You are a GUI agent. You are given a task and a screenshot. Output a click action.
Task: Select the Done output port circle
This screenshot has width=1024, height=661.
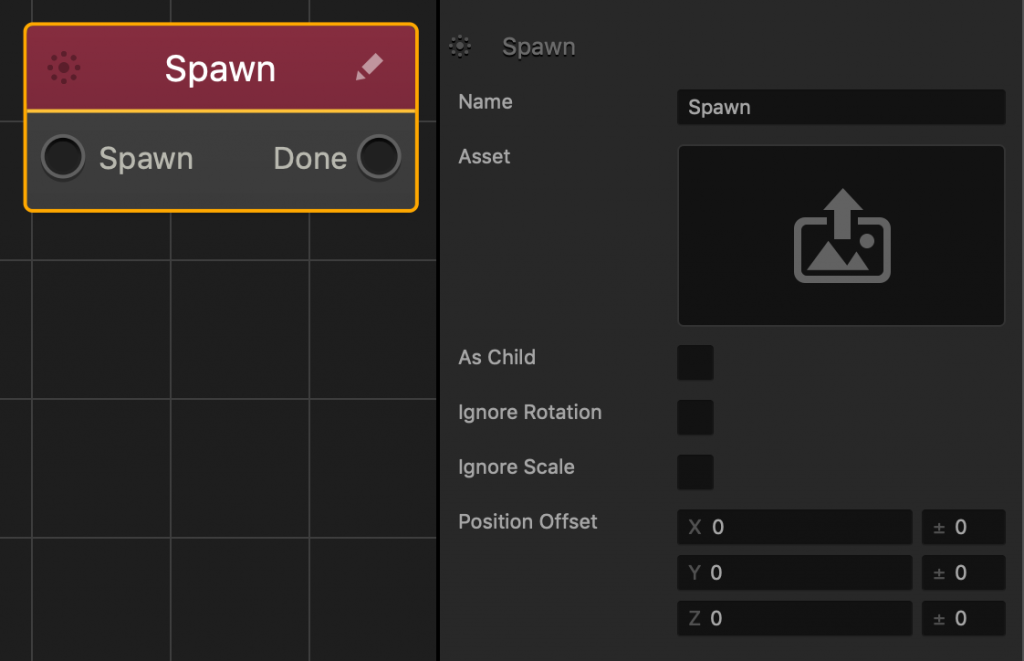coord(379,157)
